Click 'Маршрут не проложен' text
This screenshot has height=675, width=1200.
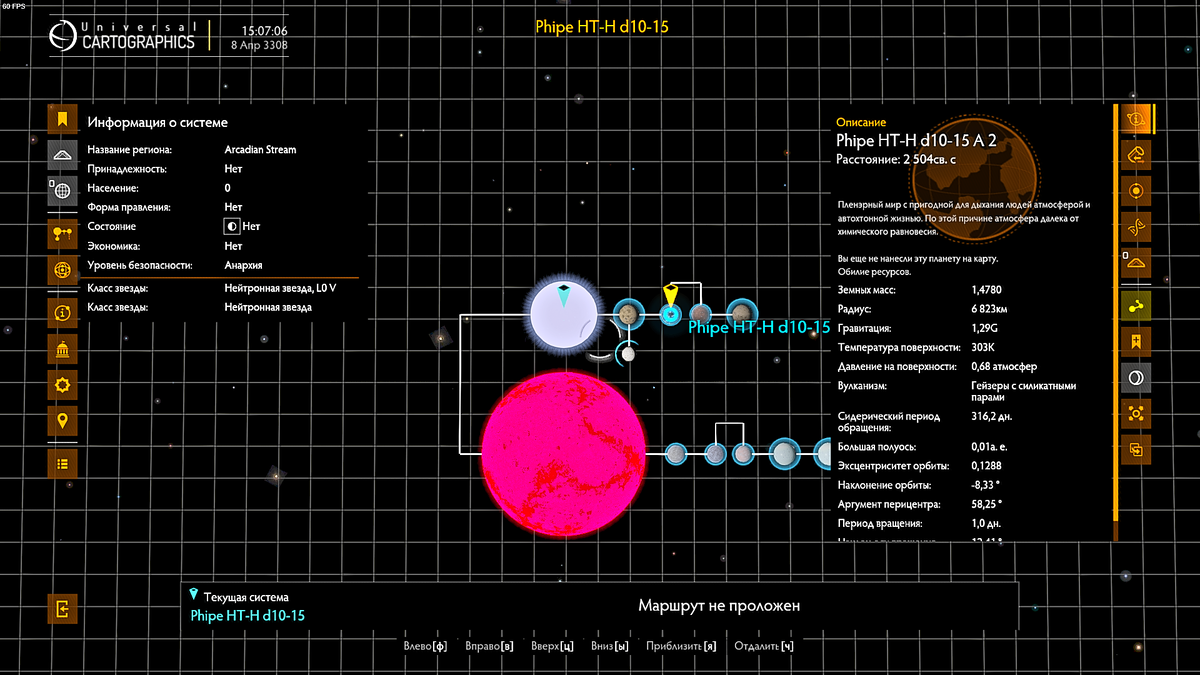pos(719,606)
